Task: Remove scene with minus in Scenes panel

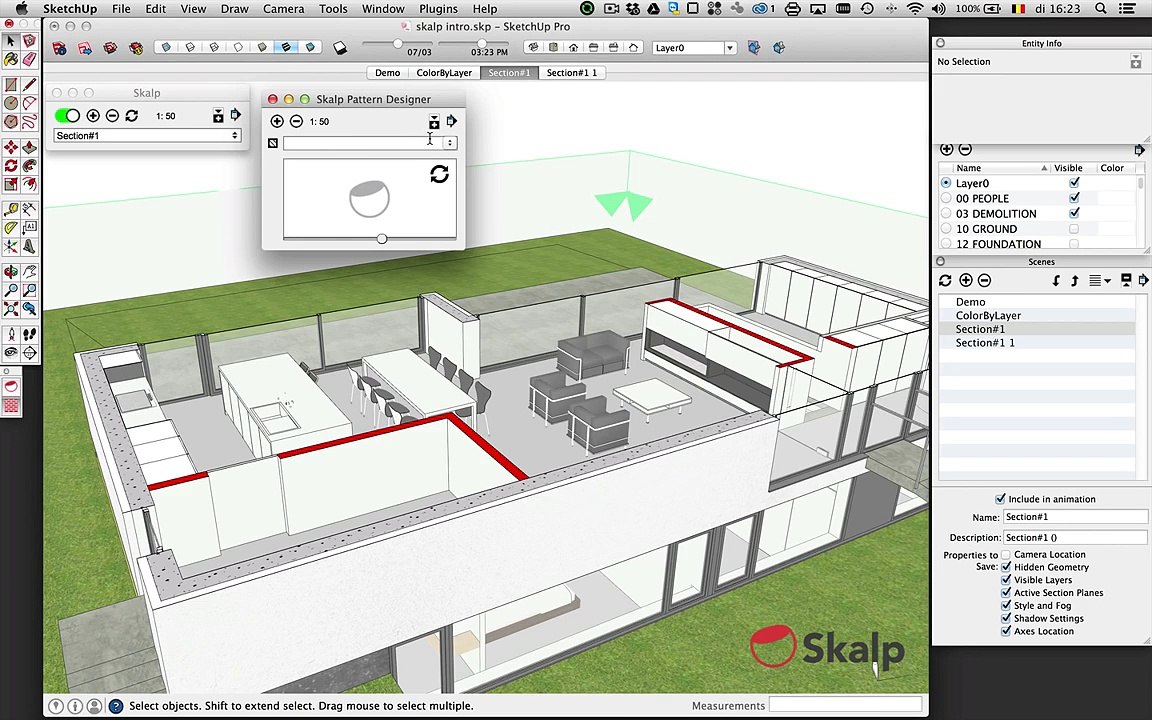Action: (x=984, y=280)
